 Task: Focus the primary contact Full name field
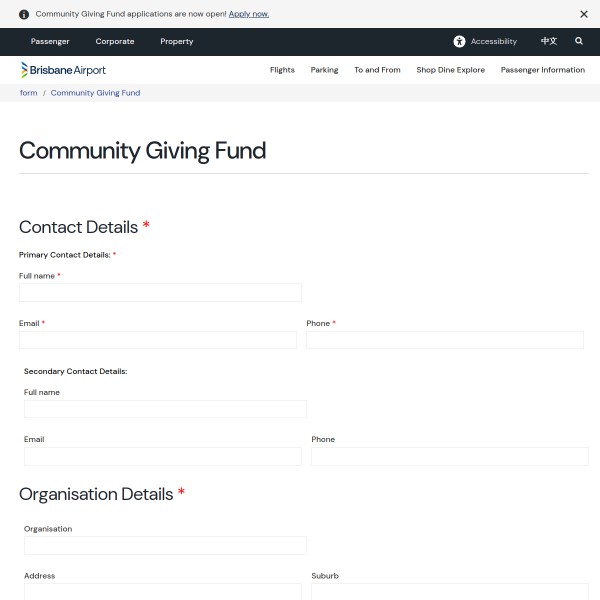(x=160, y=292)
